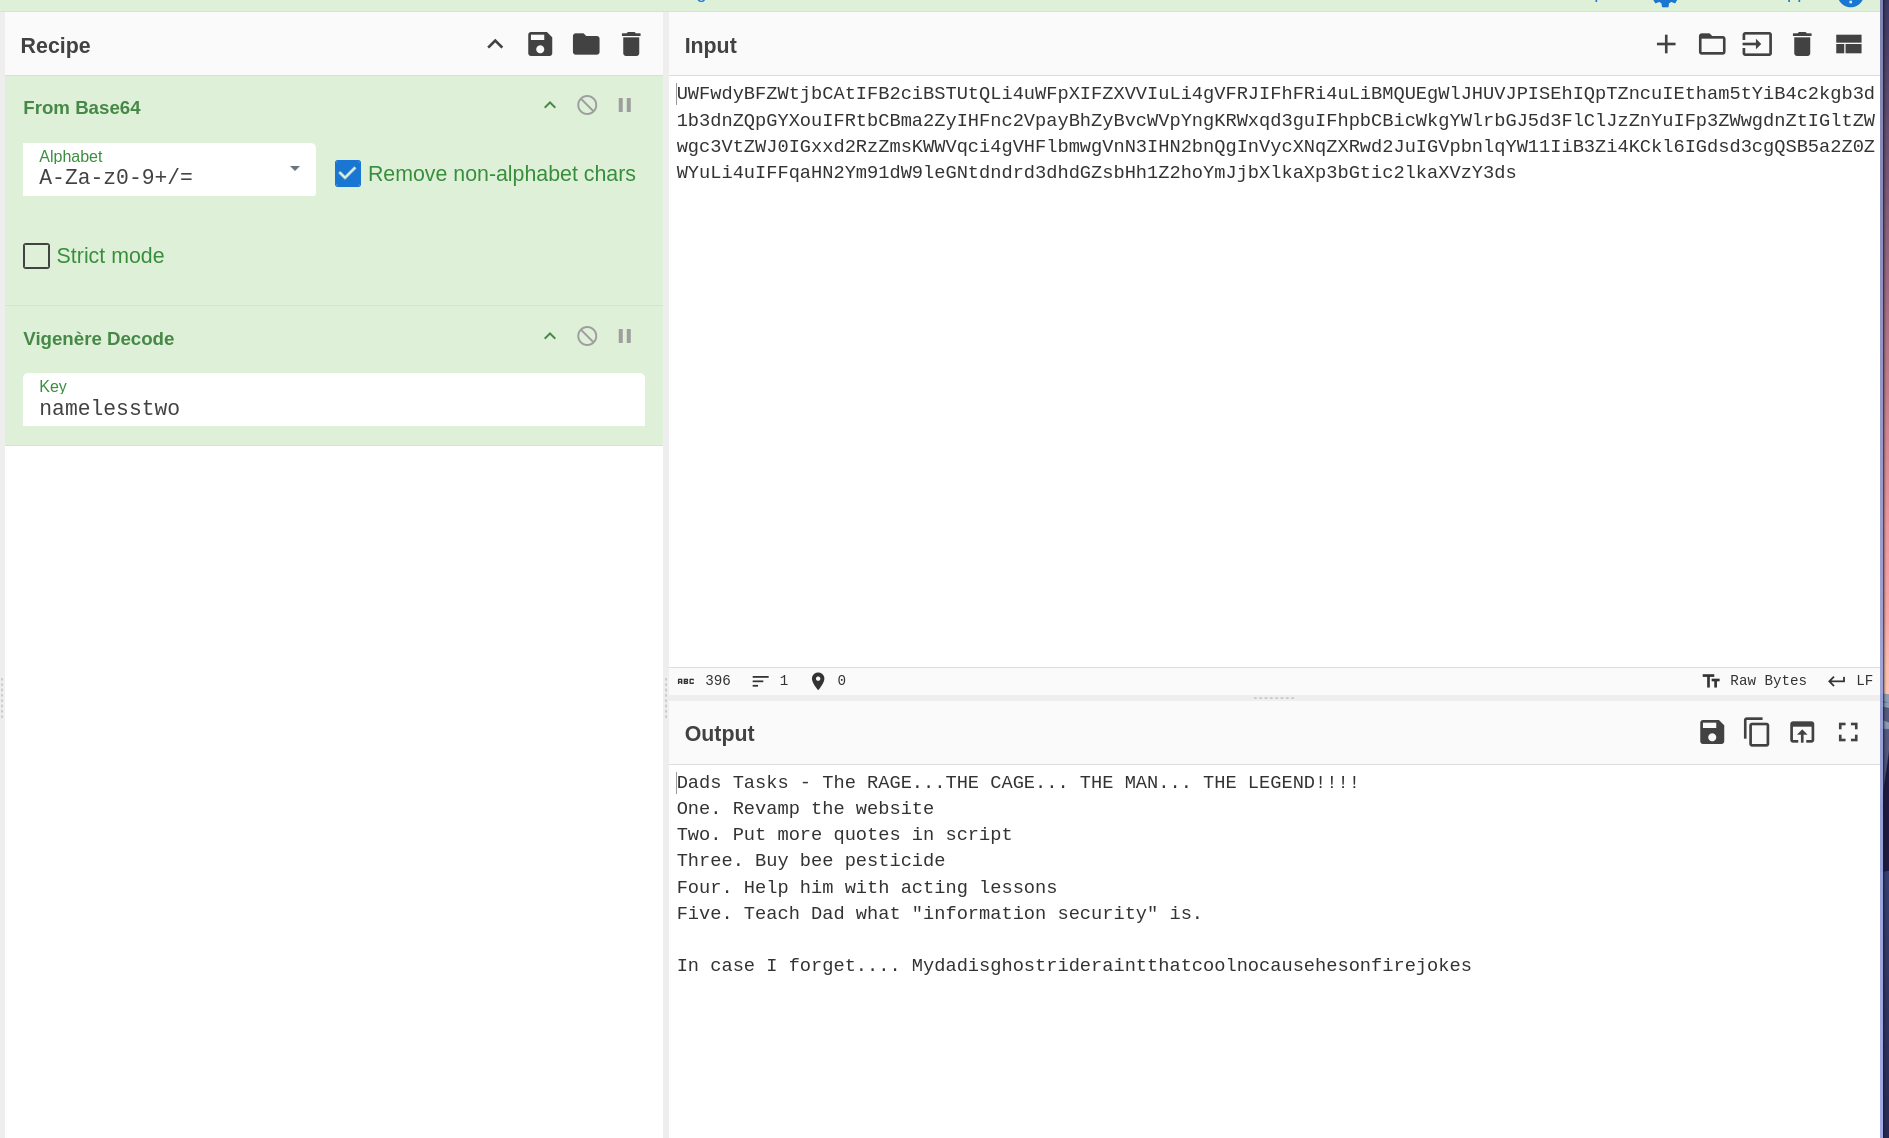Click output line 'Two. Put more quotes in script'
The image size is (1889, 1138).
pos(844,834)
